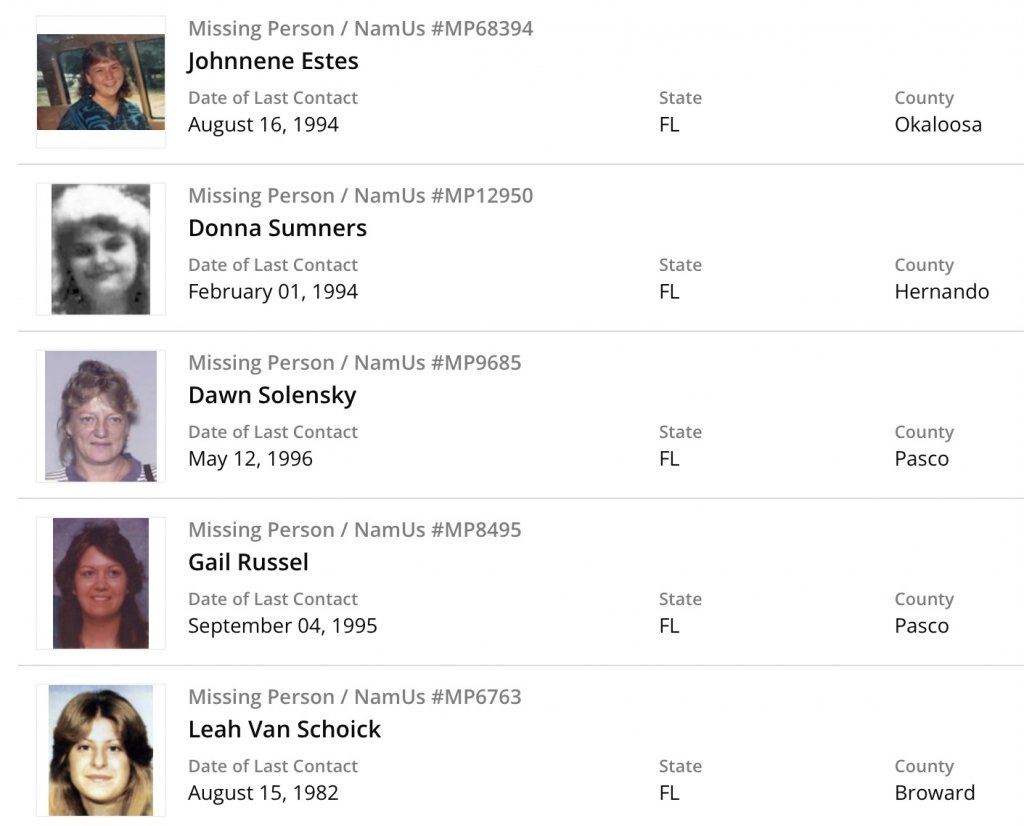Open the photo thumbnail for Johnnene Estes

(100, 82)
